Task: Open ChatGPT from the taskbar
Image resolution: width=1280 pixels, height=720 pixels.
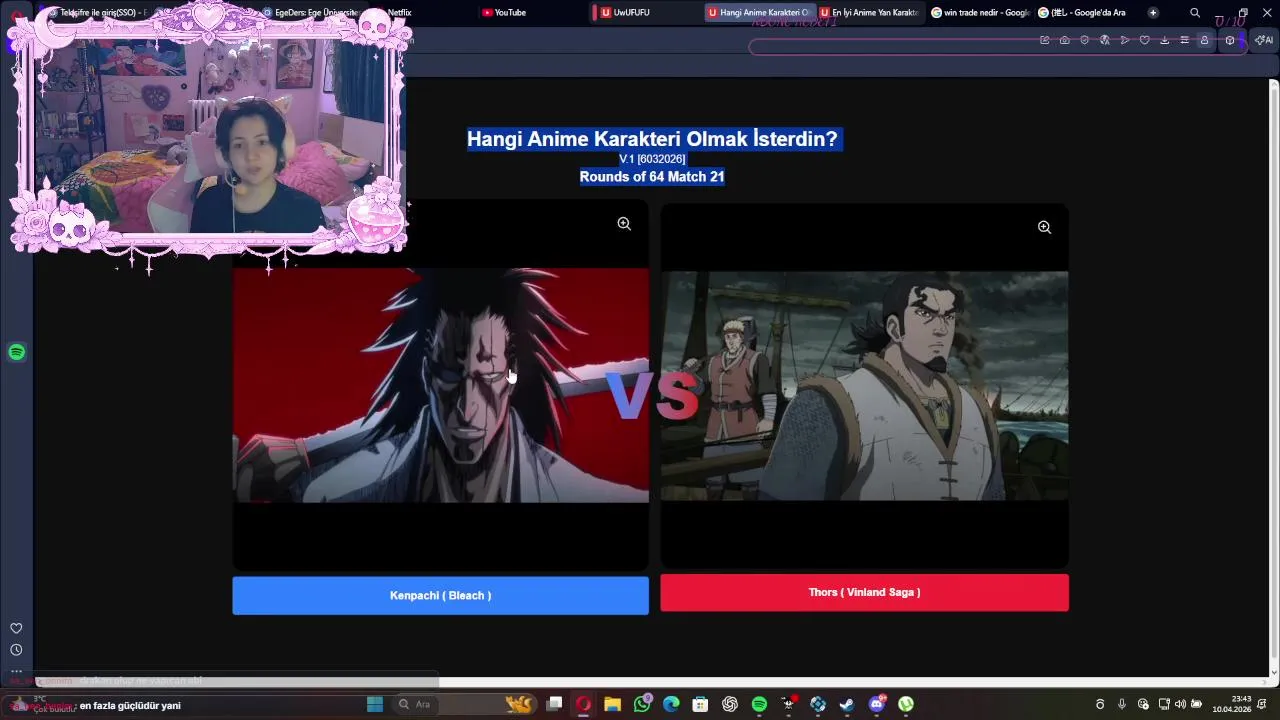Action: tap(730, 704)
